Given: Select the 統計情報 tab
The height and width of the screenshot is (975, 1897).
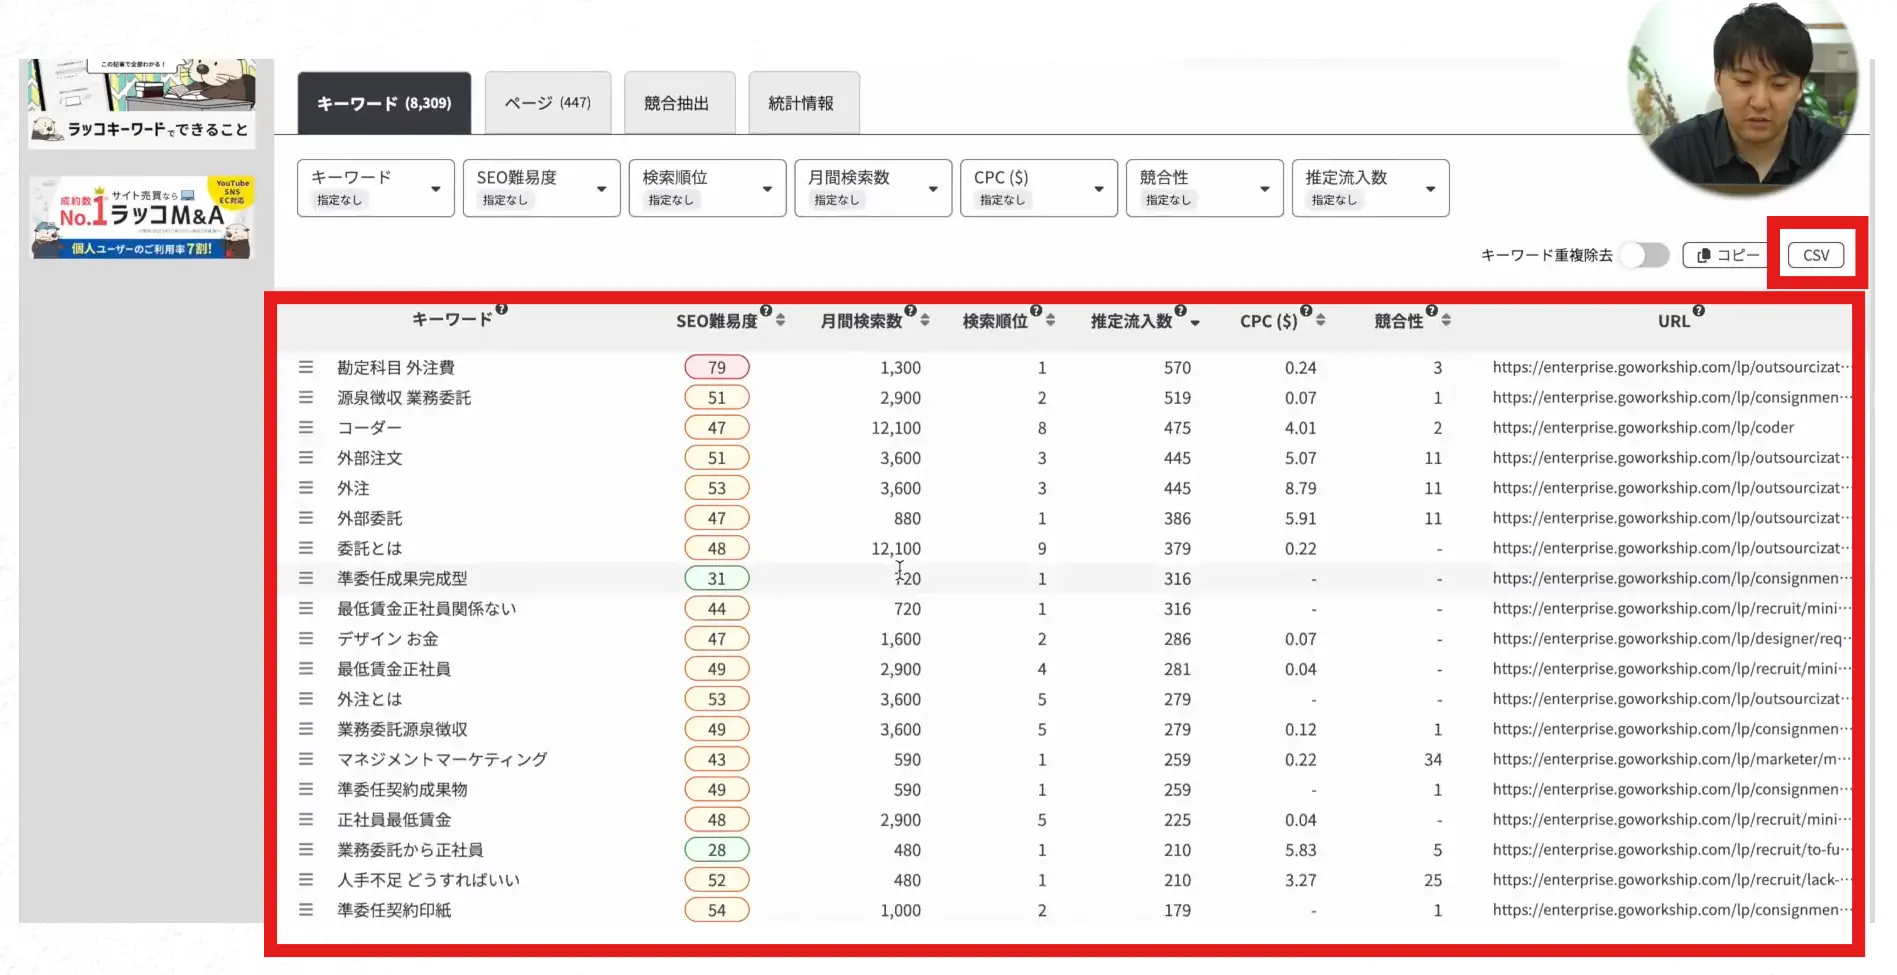Looking at the screenshot, I should (x=803, y=103).
